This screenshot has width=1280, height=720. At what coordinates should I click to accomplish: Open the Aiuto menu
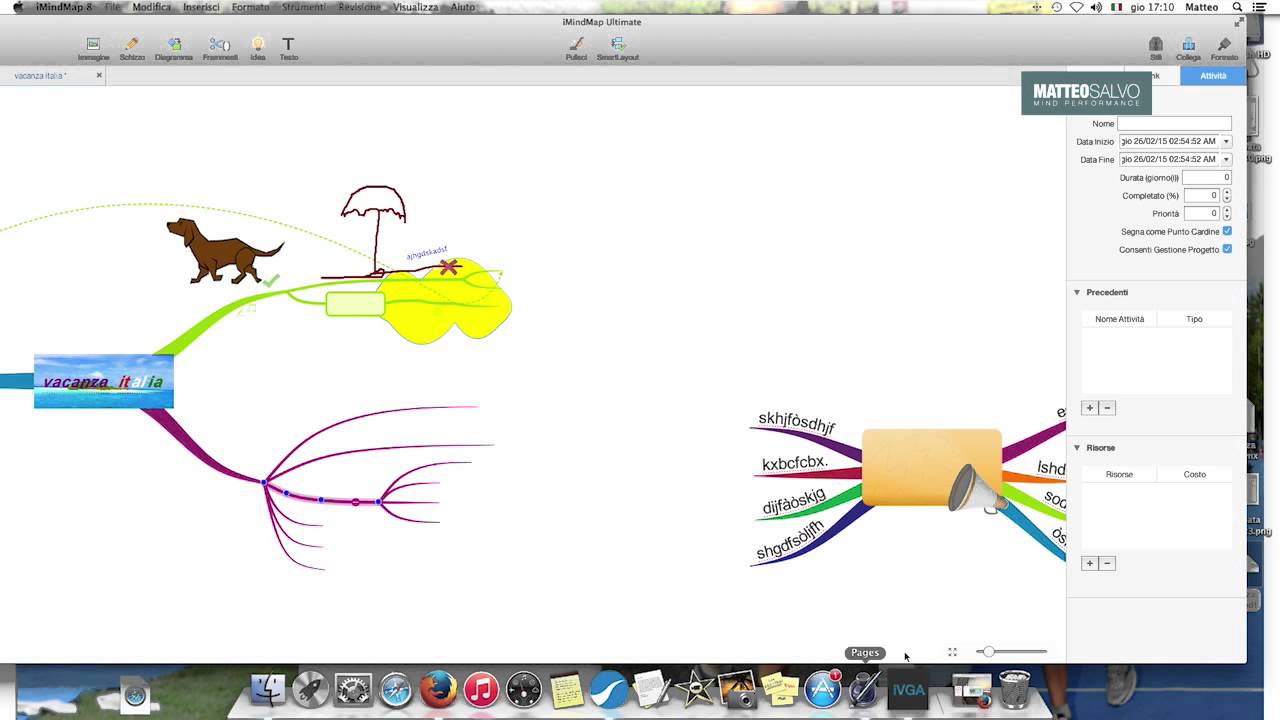(463, 7)
